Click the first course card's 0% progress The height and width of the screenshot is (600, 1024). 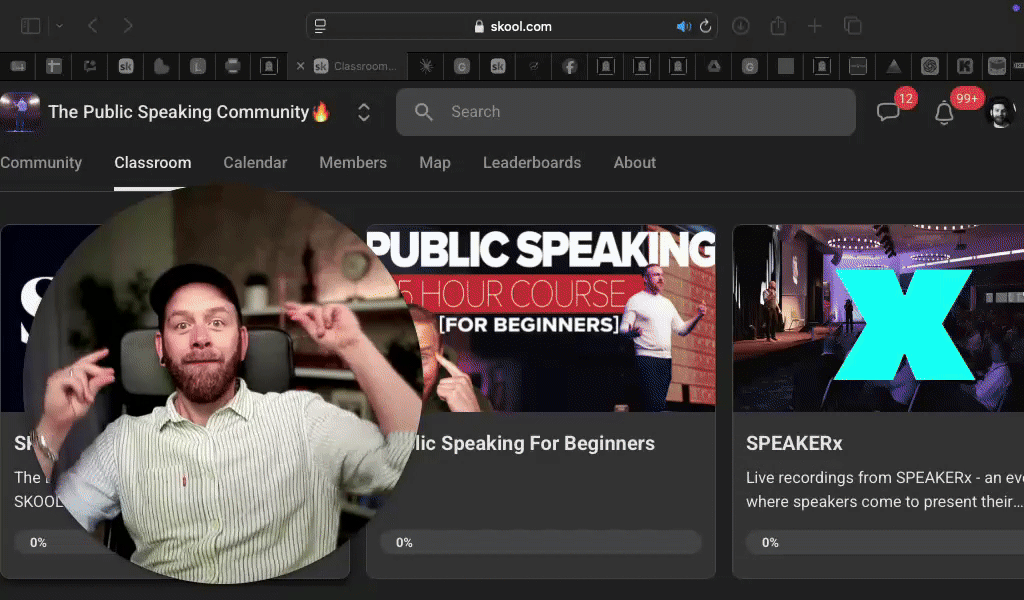[38, 542]
